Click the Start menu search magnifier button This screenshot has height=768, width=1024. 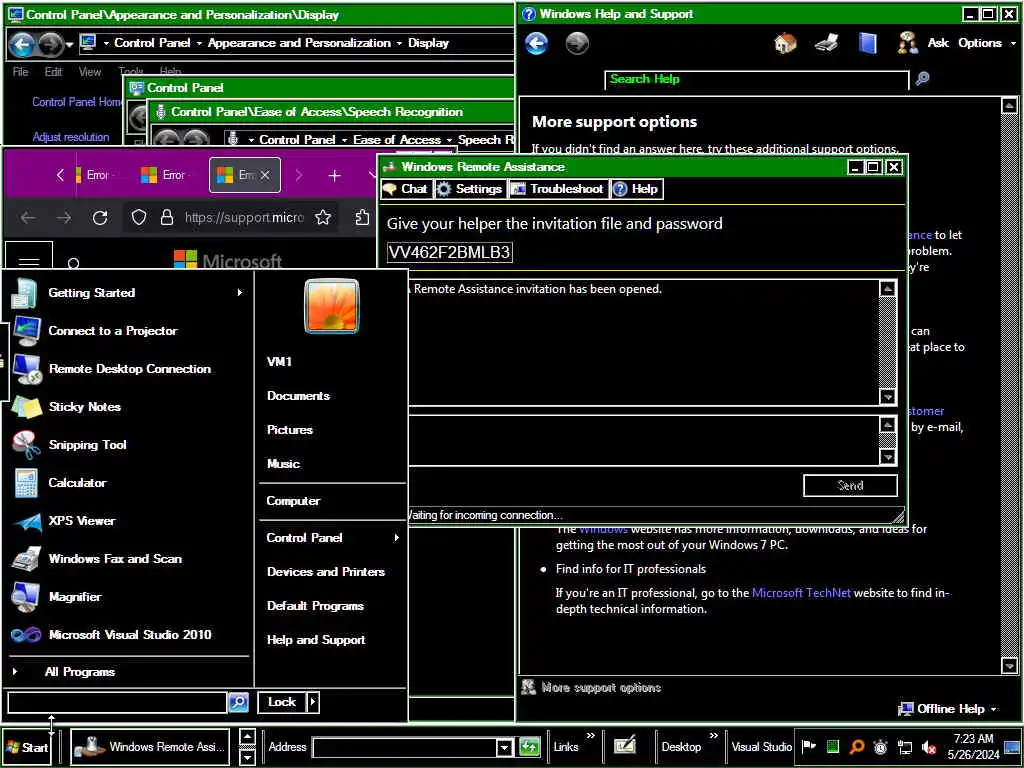tap(238, 702)
